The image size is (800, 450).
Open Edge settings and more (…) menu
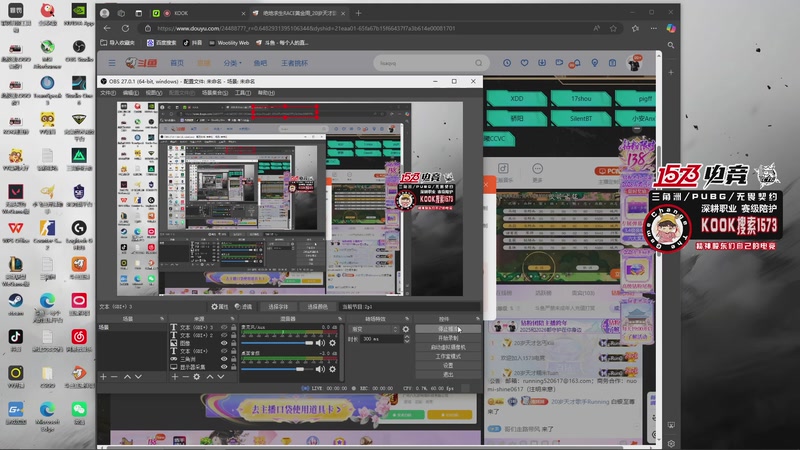tap(654, 29)
